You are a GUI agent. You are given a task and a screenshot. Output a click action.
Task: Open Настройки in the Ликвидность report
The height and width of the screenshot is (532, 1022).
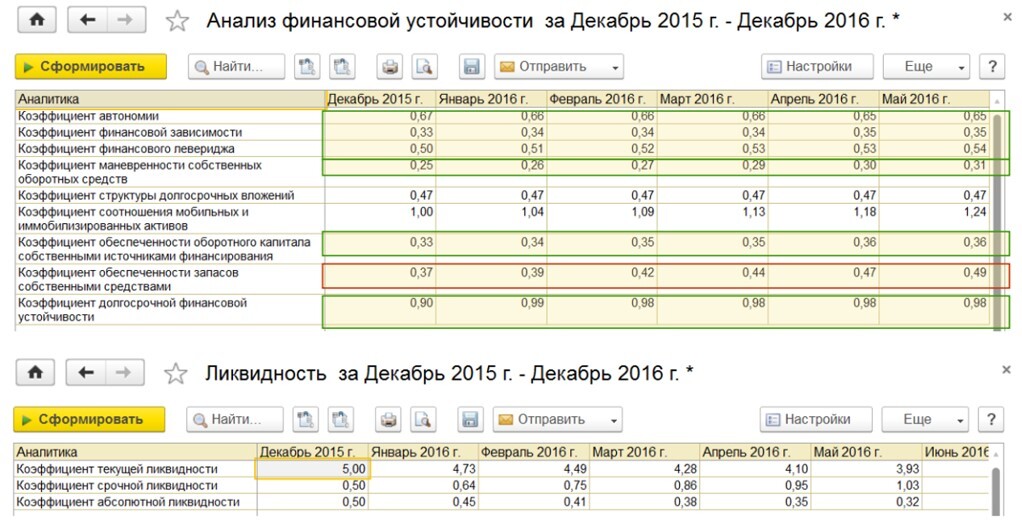pyautogui.click(x=816, y=420)
